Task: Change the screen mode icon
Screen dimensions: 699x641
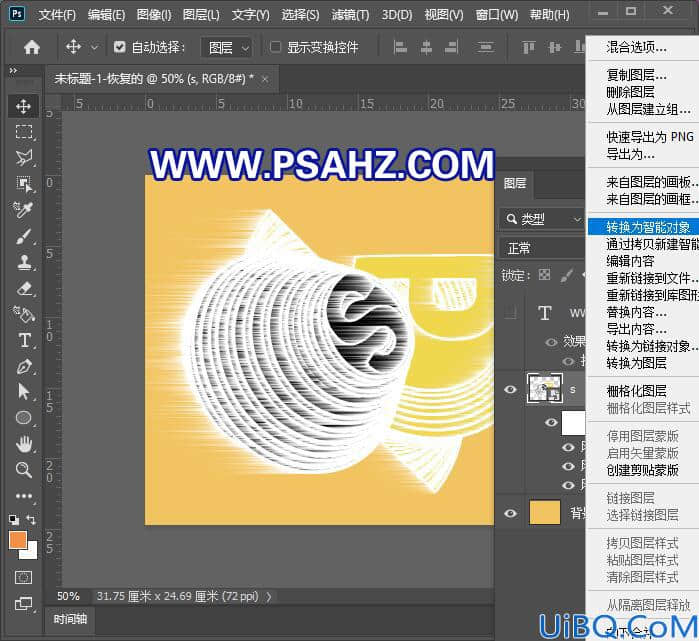Action: click(23, 604)
